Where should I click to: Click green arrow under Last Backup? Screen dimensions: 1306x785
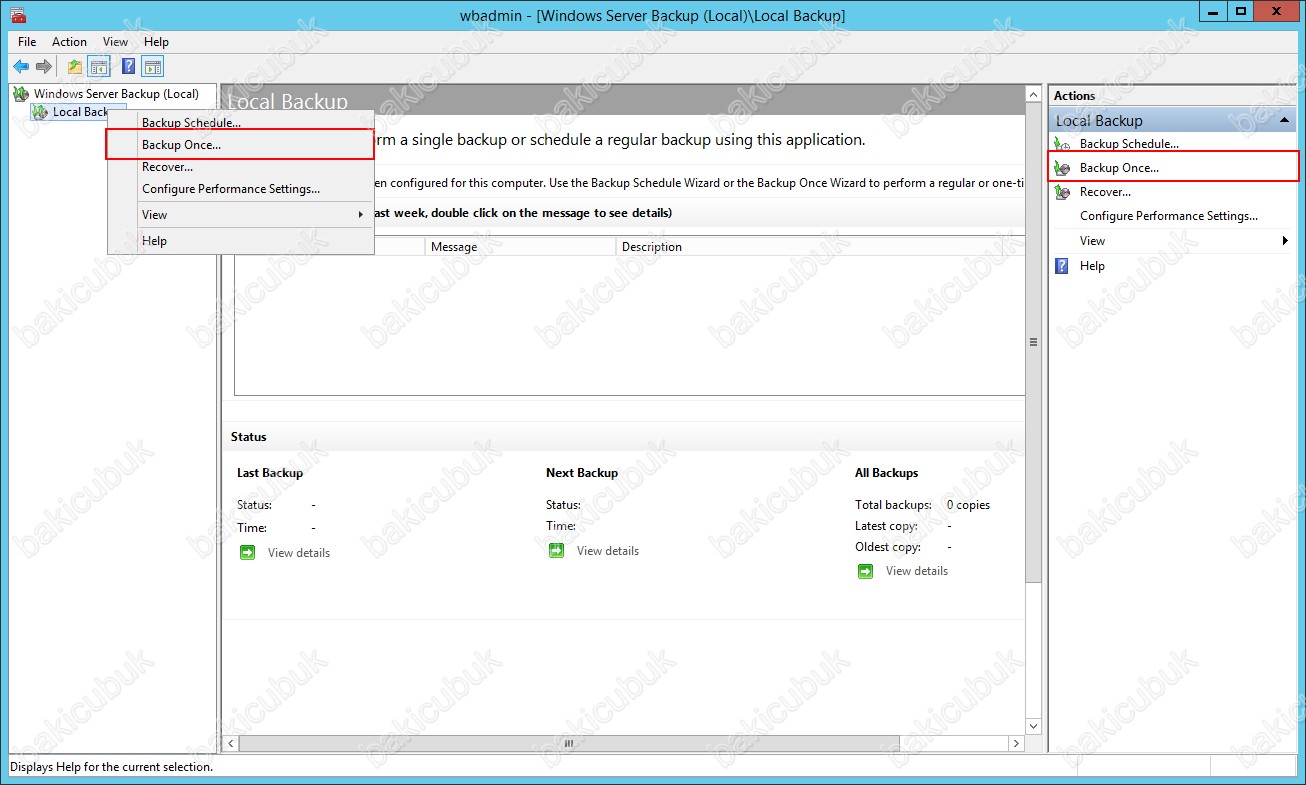[x=247, y=552]
